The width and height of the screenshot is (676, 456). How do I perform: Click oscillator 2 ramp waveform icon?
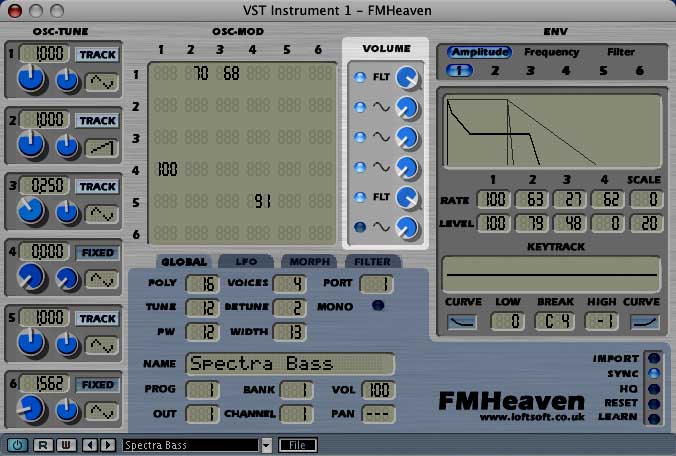(x=102, y=148)
